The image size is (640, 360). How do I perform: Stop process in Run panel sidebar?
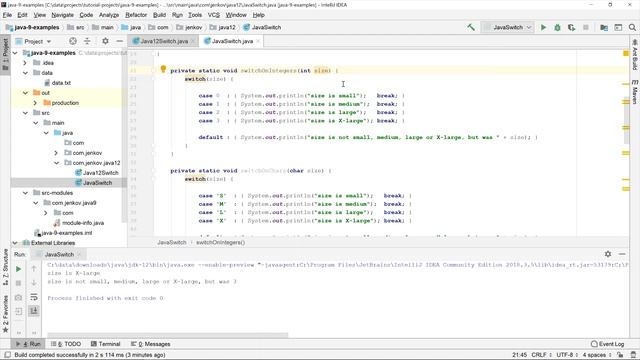point(18,283)
